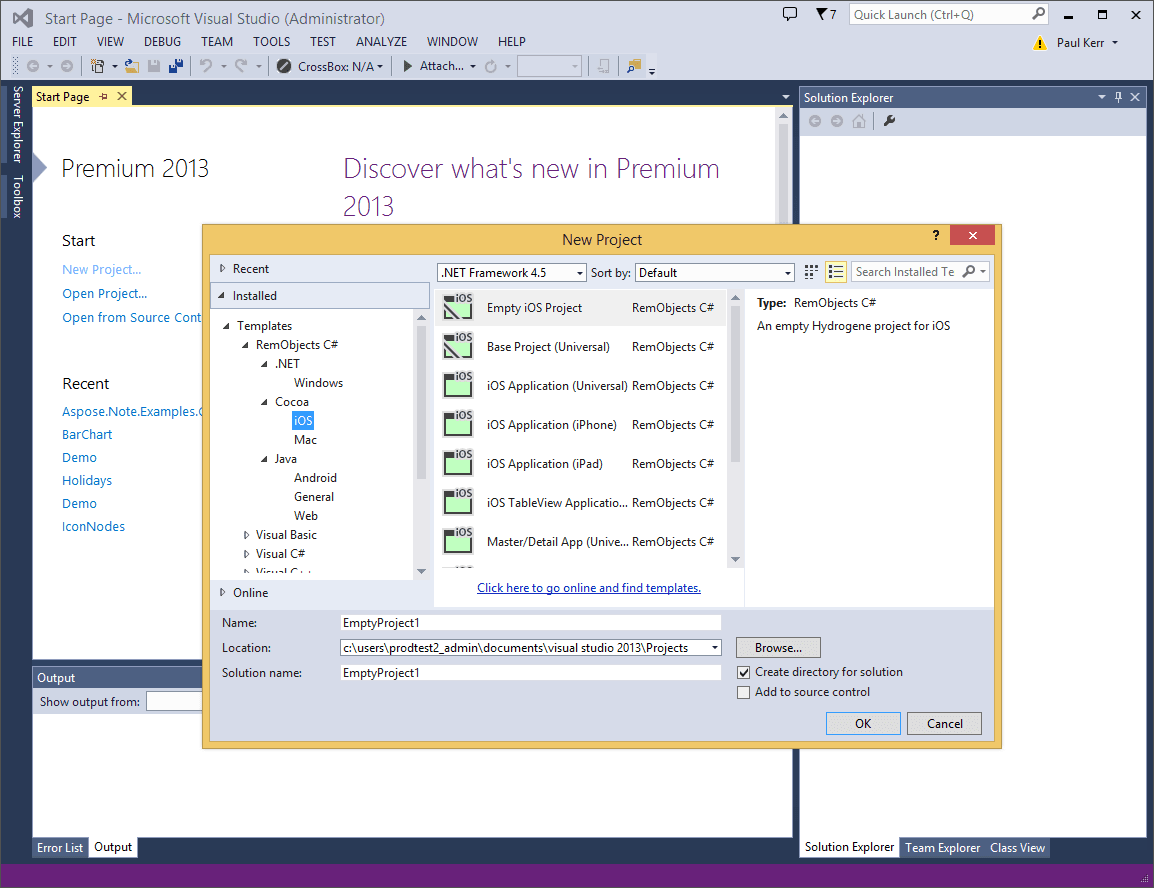Expand the Visual C# tree node

(246, 554)
